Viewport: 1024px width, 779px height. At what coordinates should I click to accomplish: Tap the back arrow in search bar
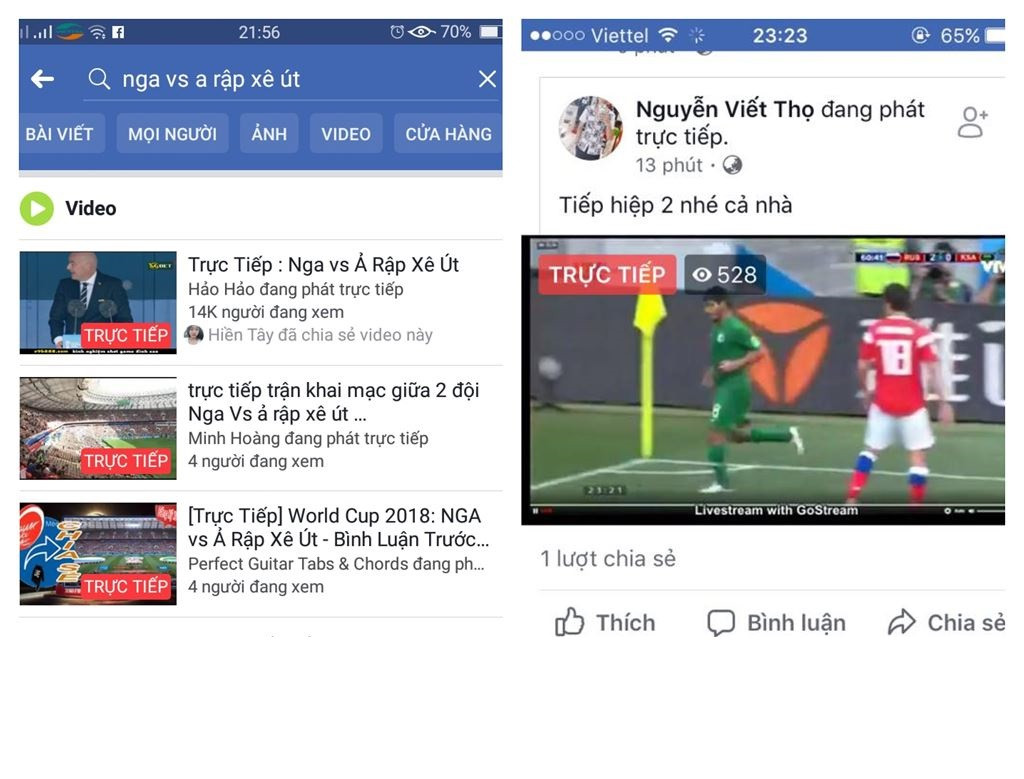42,79
